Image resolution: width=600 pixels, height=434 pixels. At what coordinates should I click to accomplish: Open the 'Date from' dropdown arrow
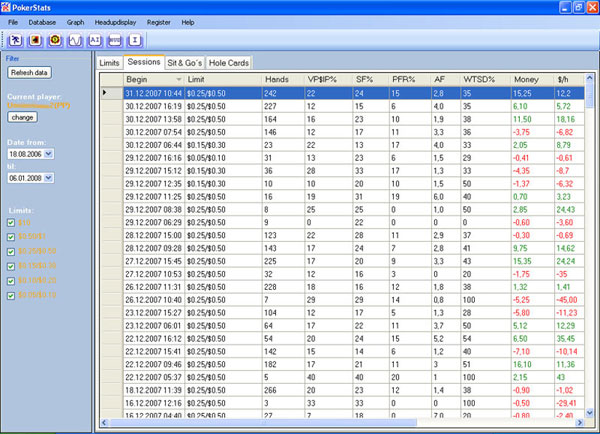pyautogui.click(x=48, y=154)
